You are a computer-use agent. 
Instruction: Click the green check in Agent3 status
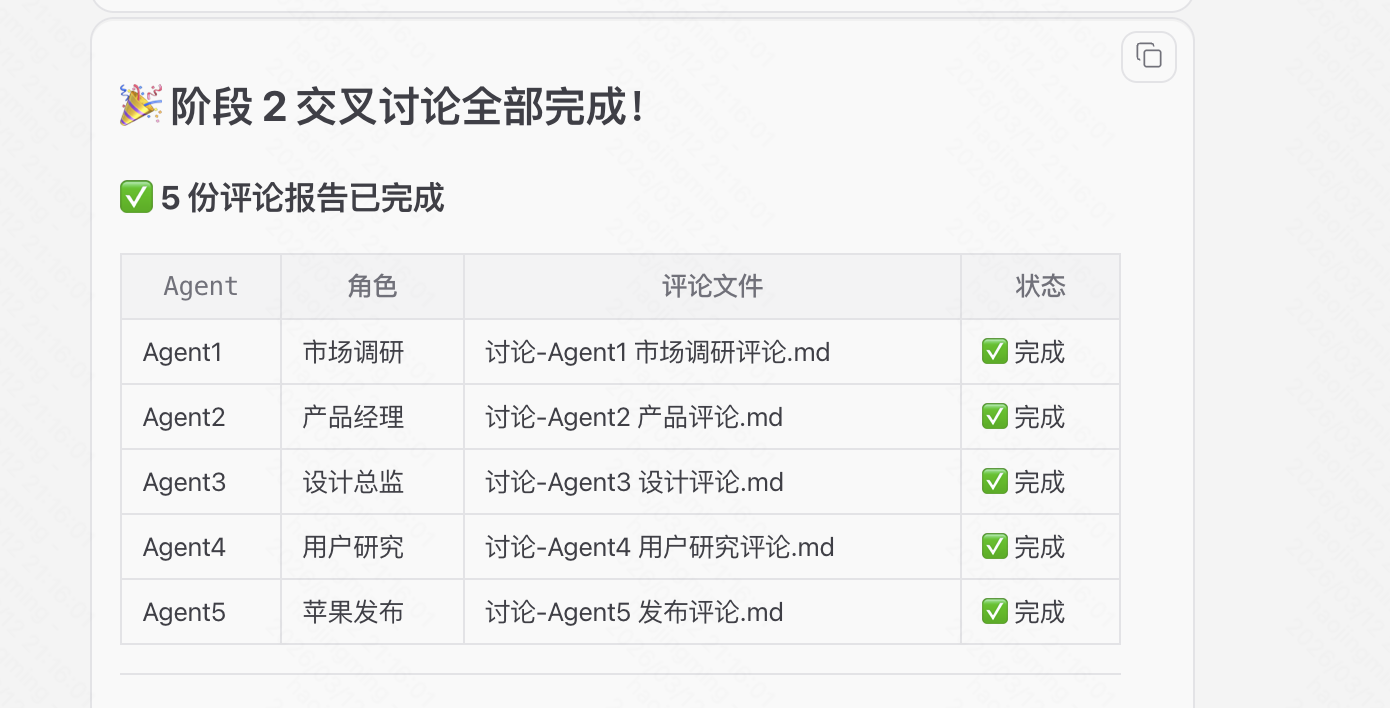[994, 481]
